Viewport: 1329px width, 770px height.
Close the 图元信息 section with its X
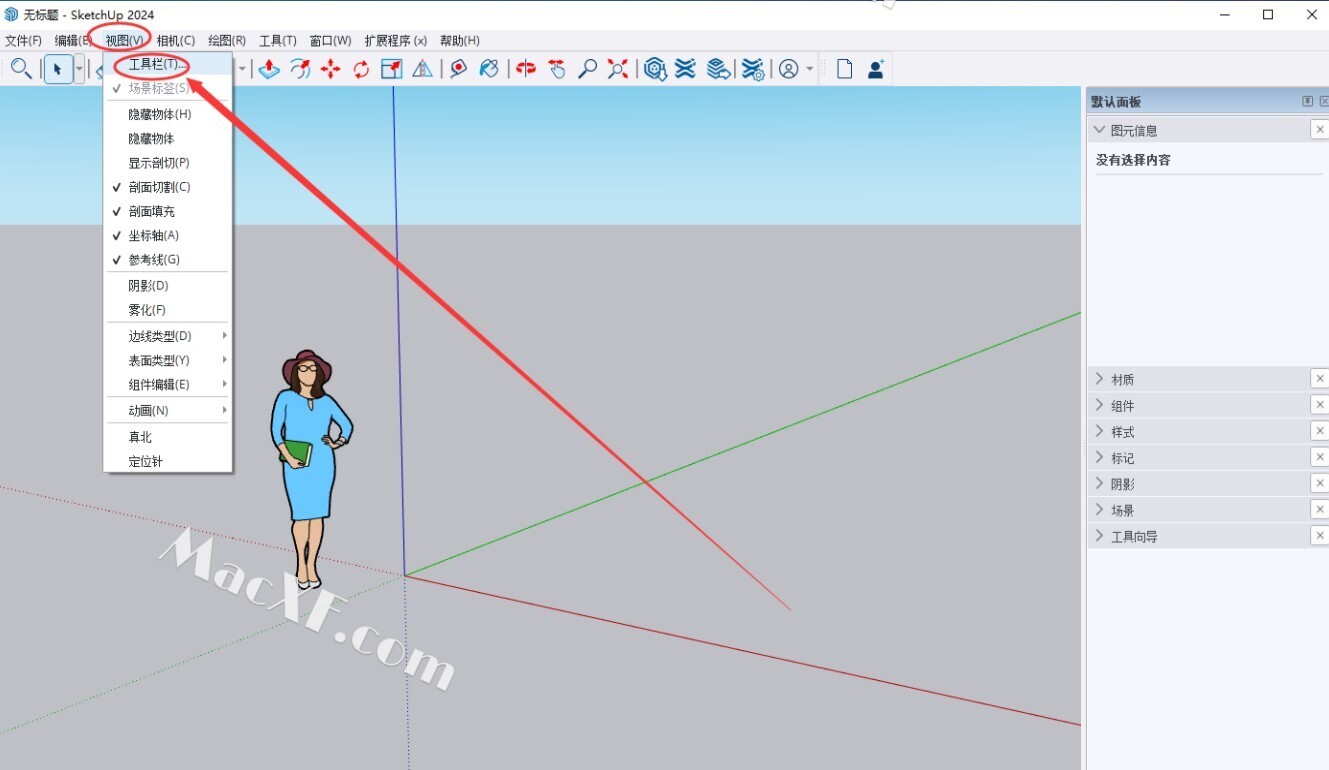[x=1320, y=130]
